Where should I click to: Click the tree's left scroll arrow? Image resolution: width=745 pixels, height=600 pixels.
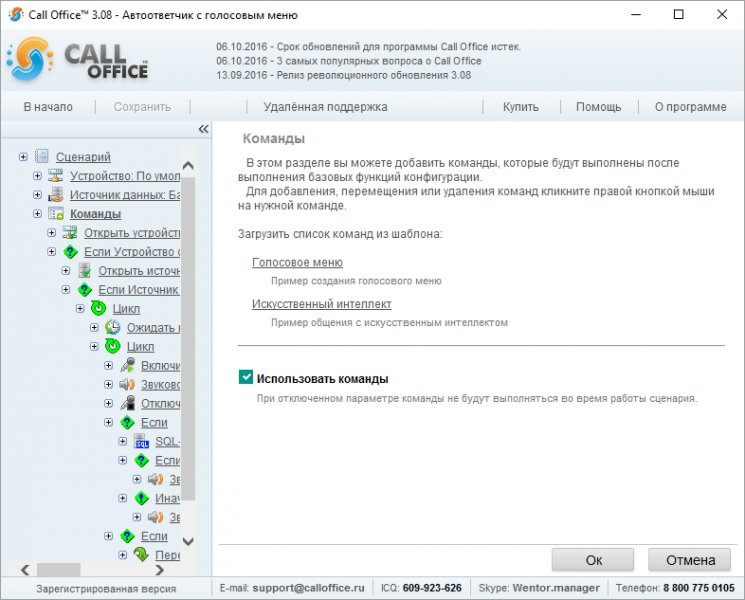tap(26, 570)
